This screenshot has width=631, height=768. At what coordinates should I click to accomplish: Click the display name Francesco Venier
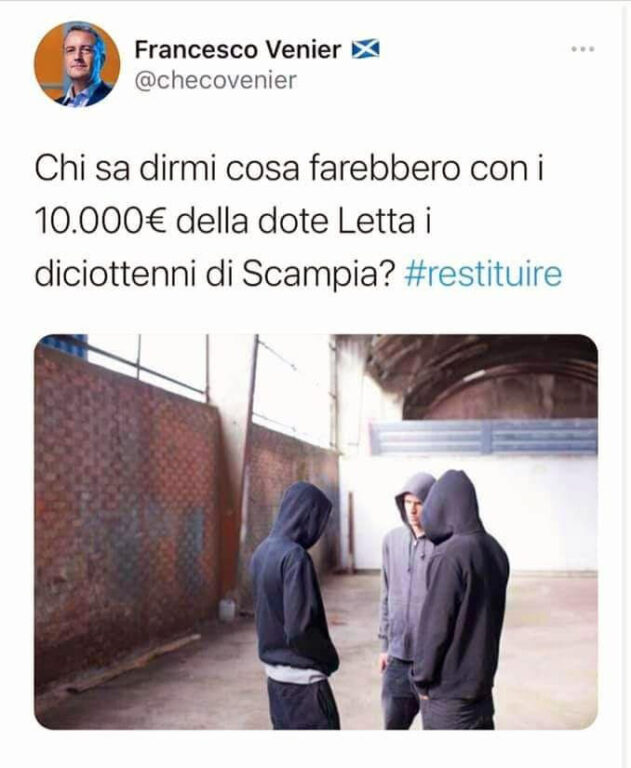238,49
